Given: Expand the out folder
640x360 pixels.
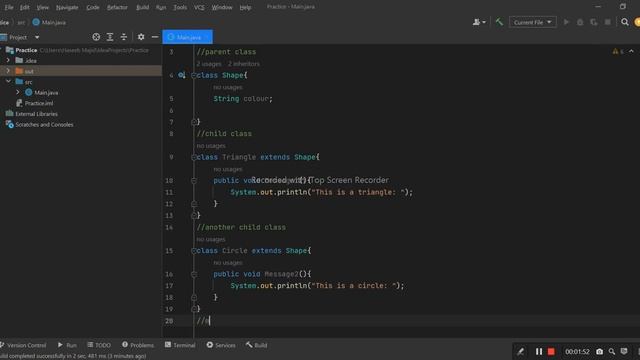Looking at the screenshot, I should [8, 71].
